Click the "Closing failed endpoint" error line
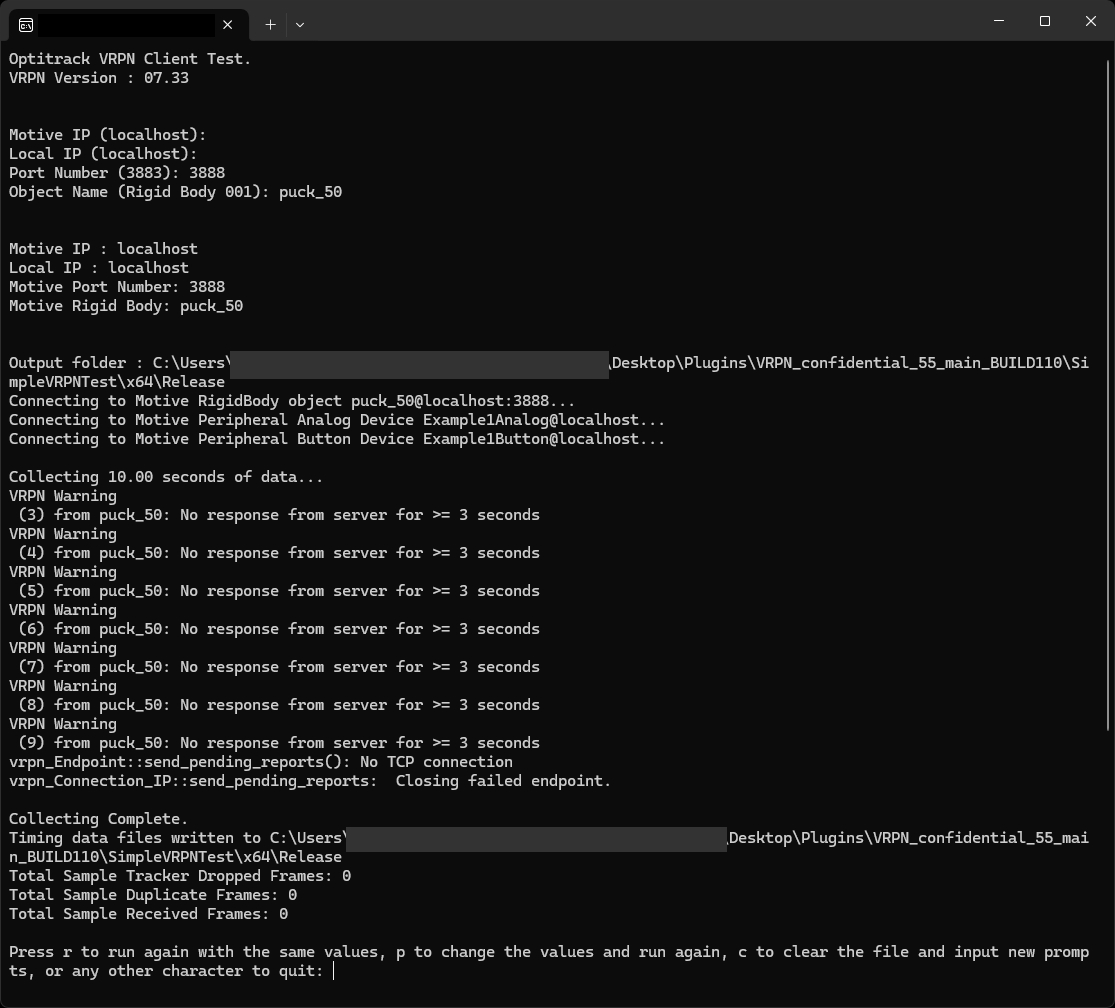The height and width of the screenshot is (1008, 1115). (x=310, y=781)
